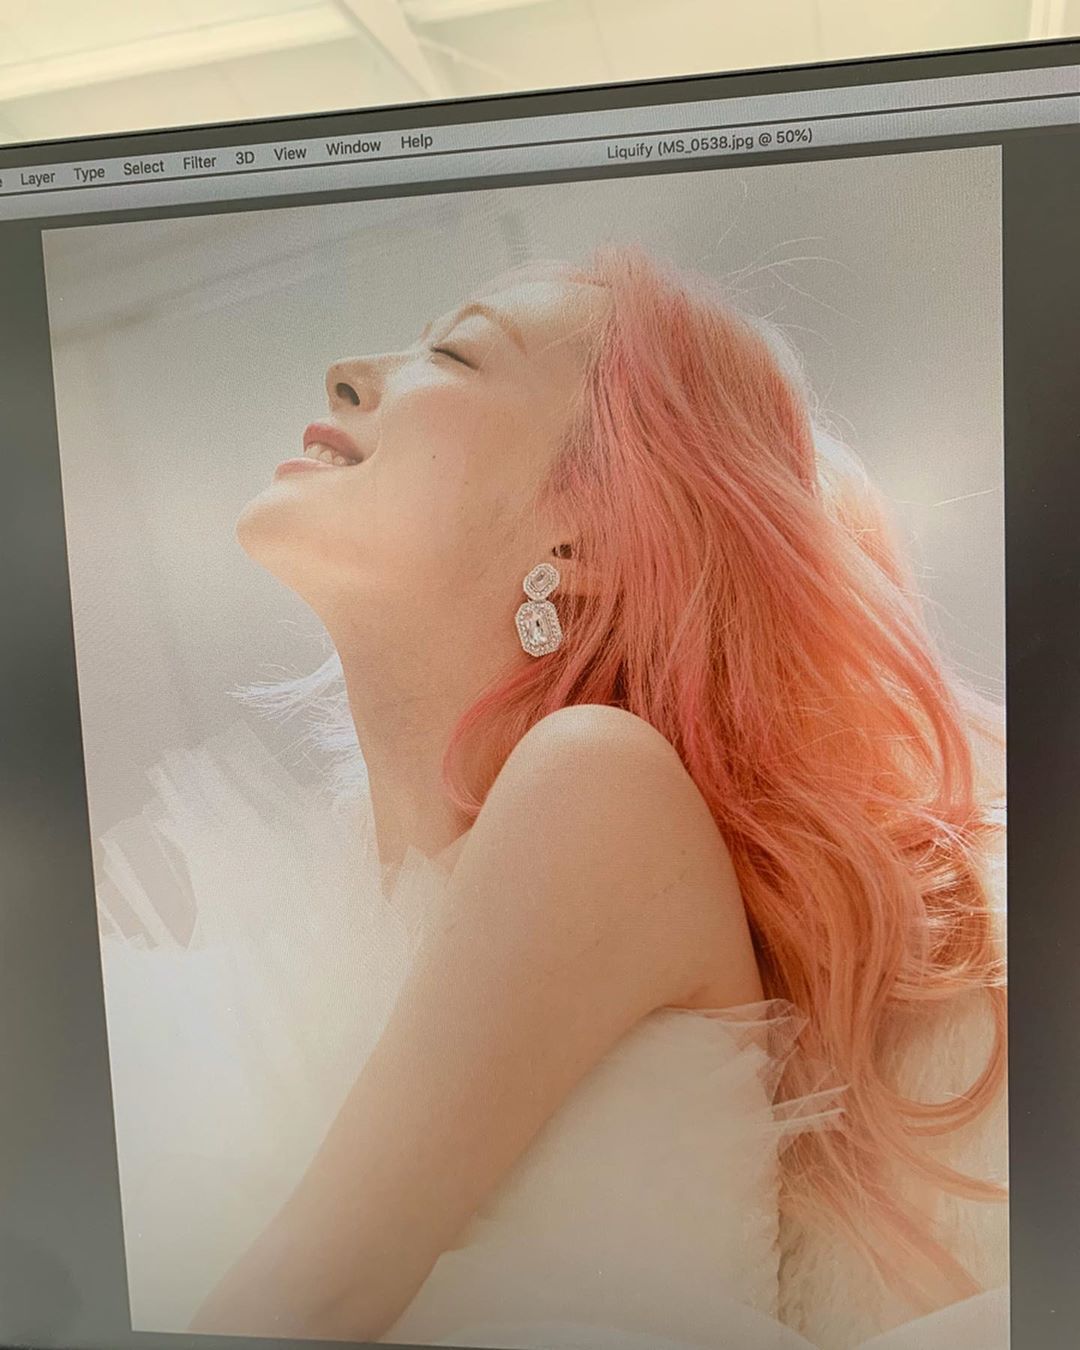
Task: Open the View menu
Action: click(289, 153)
